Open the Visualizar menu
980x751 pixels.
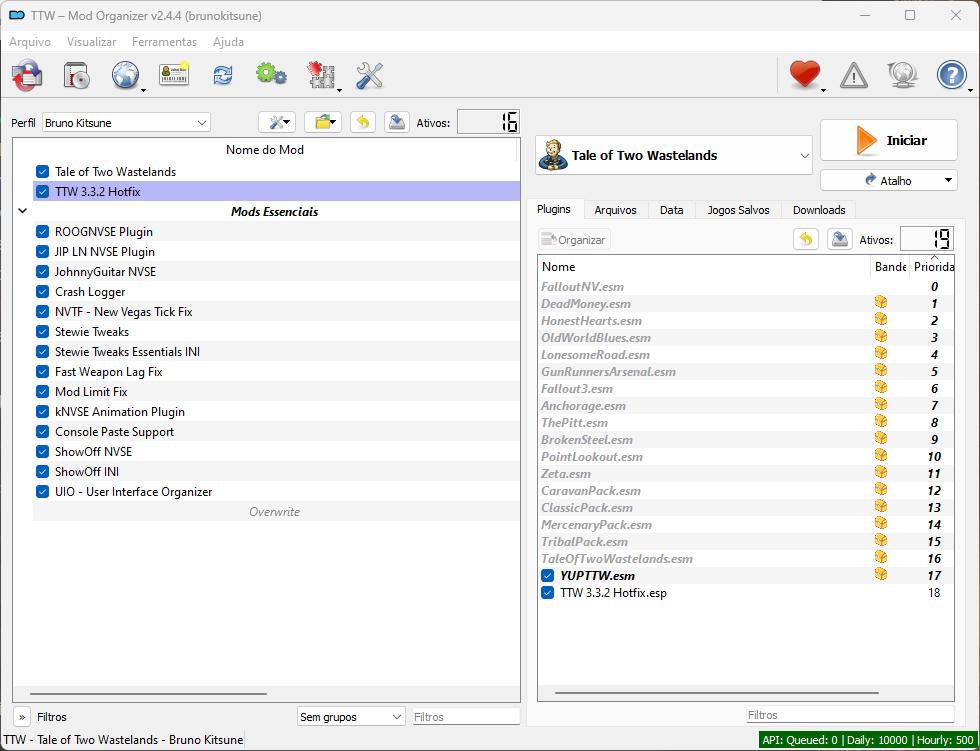(x=91, y=42)
